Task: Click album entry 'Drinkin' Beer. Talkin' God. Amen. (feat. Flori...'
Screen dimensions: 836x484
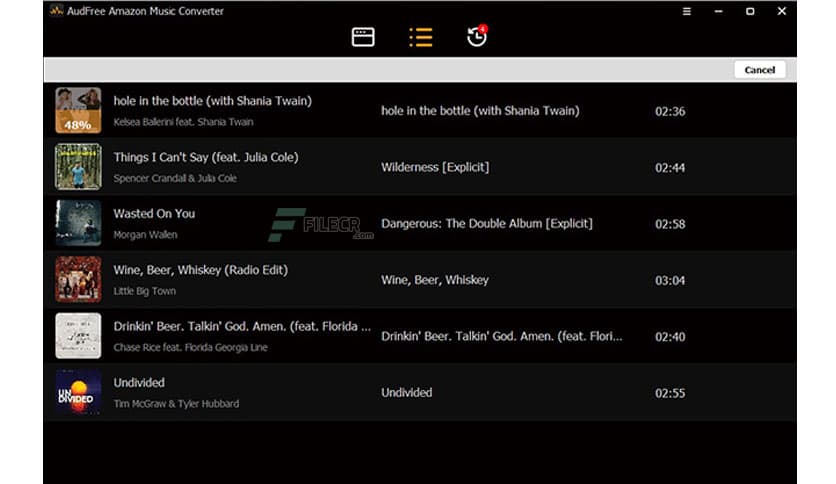Action: coord(501,336)
